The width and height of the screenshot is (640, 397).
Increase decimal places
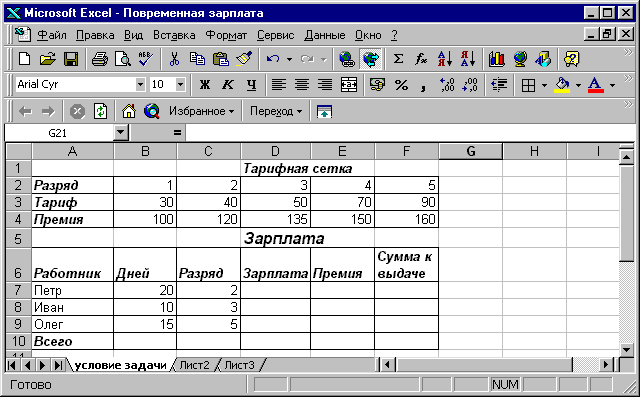[x=447, y=85]
